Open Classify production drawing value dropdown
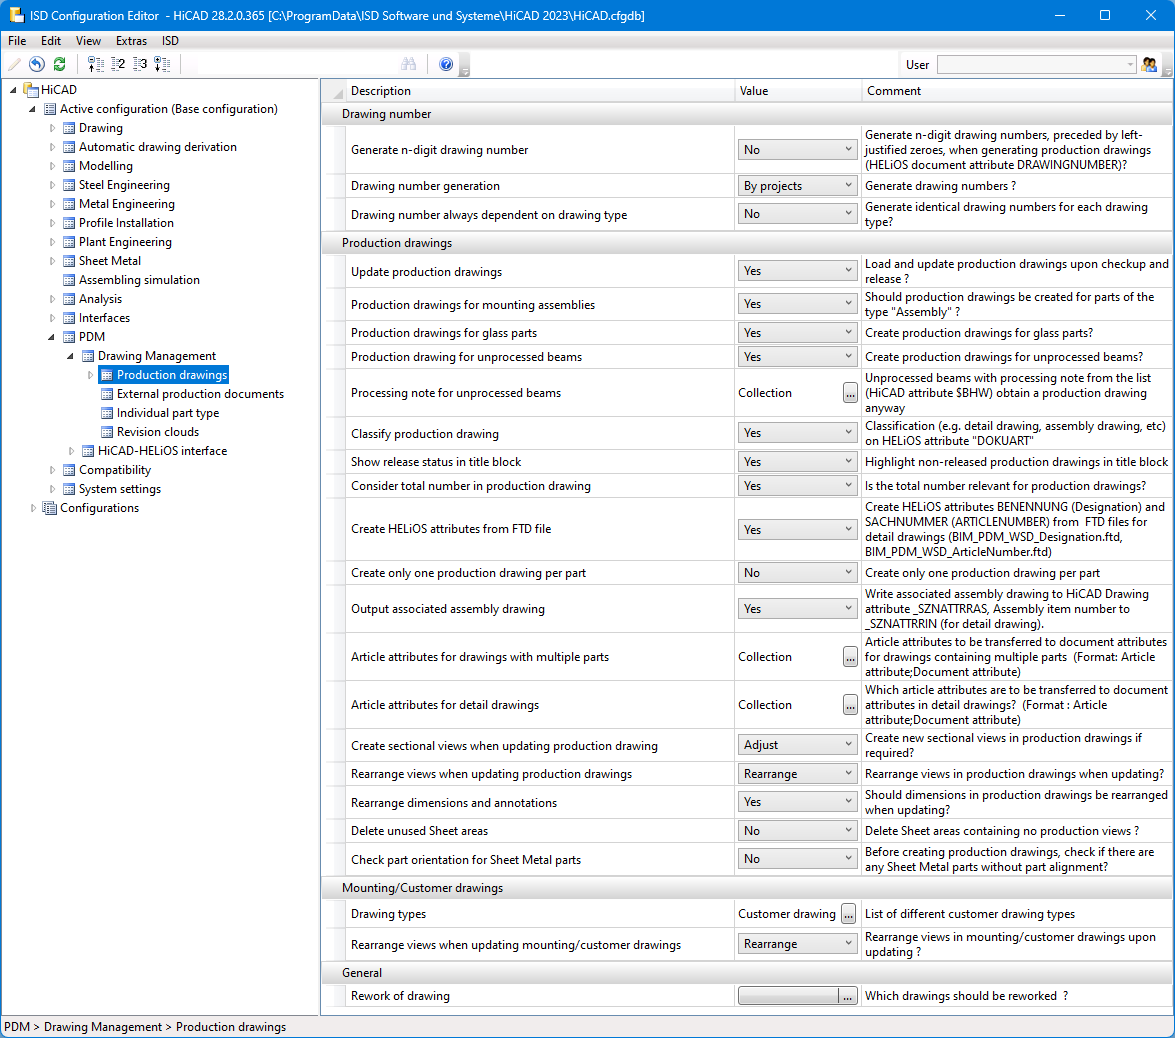This screenshot has height=1038, width=1175. pos(797,433)
